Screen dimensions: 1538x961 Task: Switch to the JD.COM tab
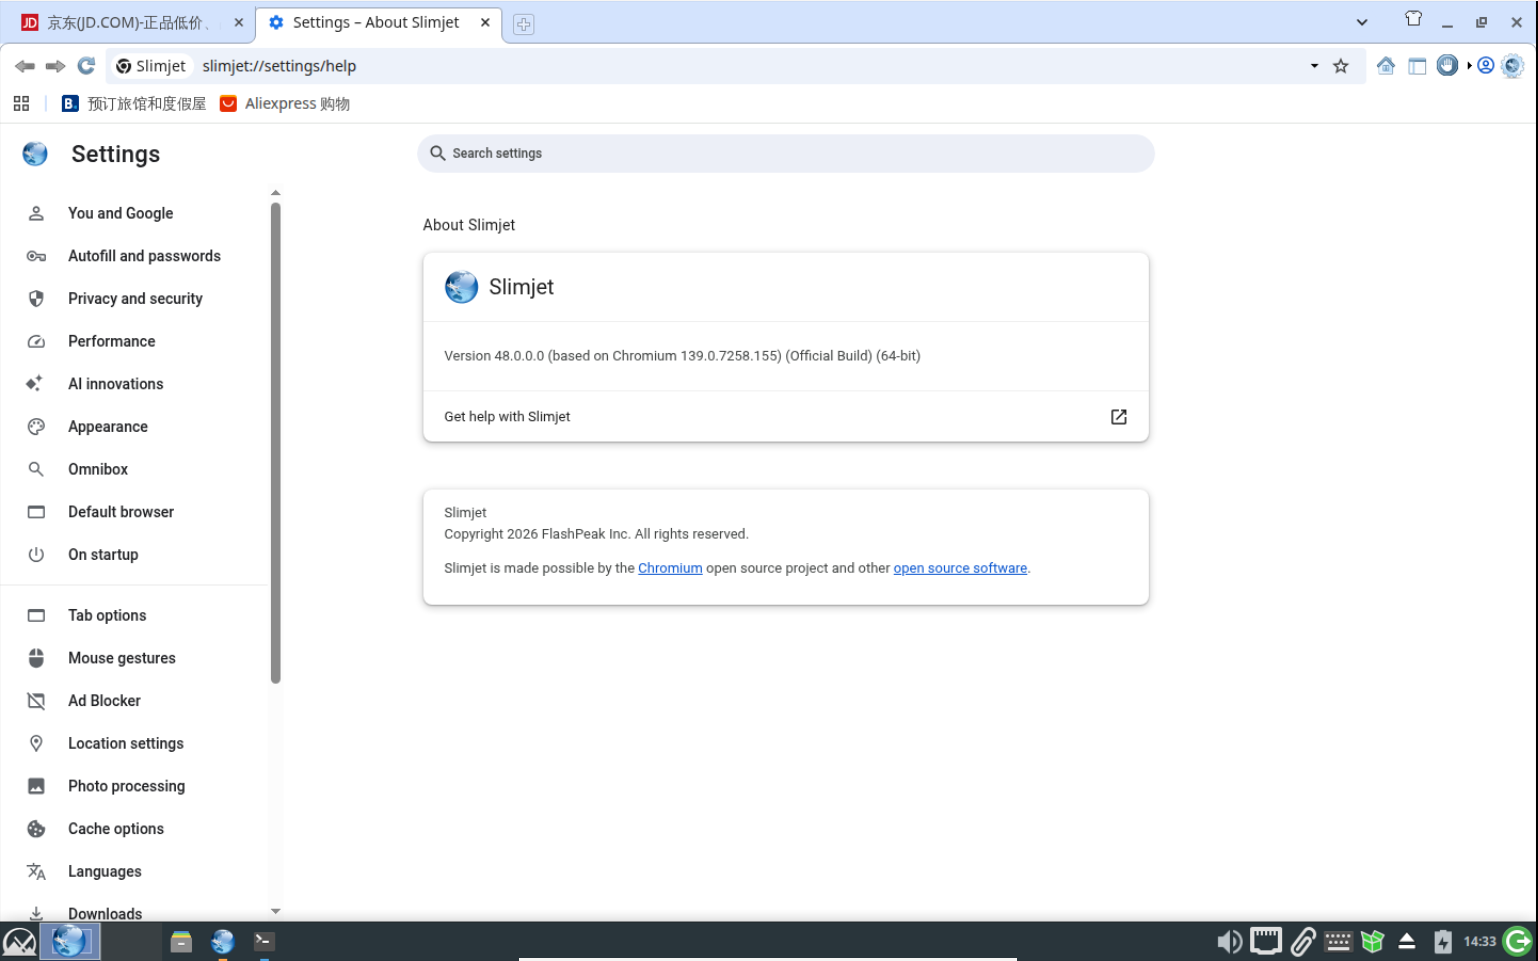click(129, 22)
